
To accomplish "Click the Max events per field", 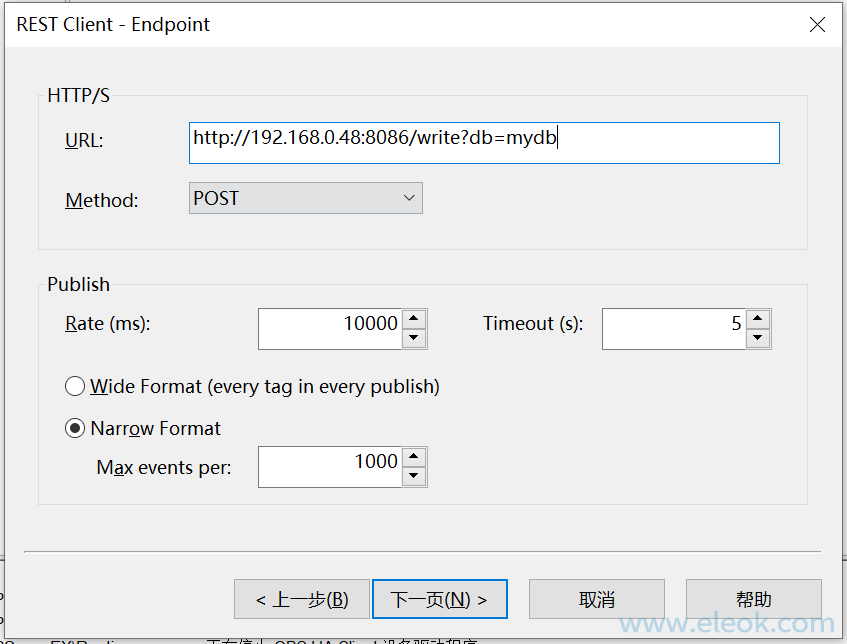I will point(330,466).
